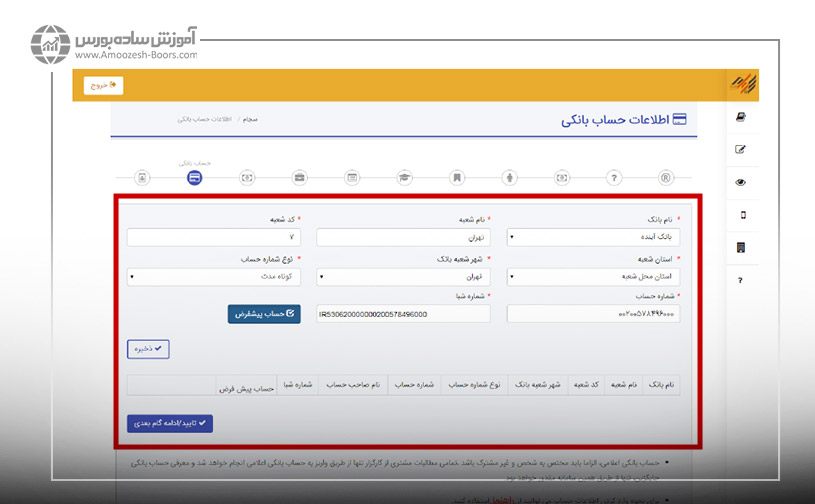Open the bank name dropdown (بانک آینده)
This screenshot has width=815, height=504.
(593, 238)
